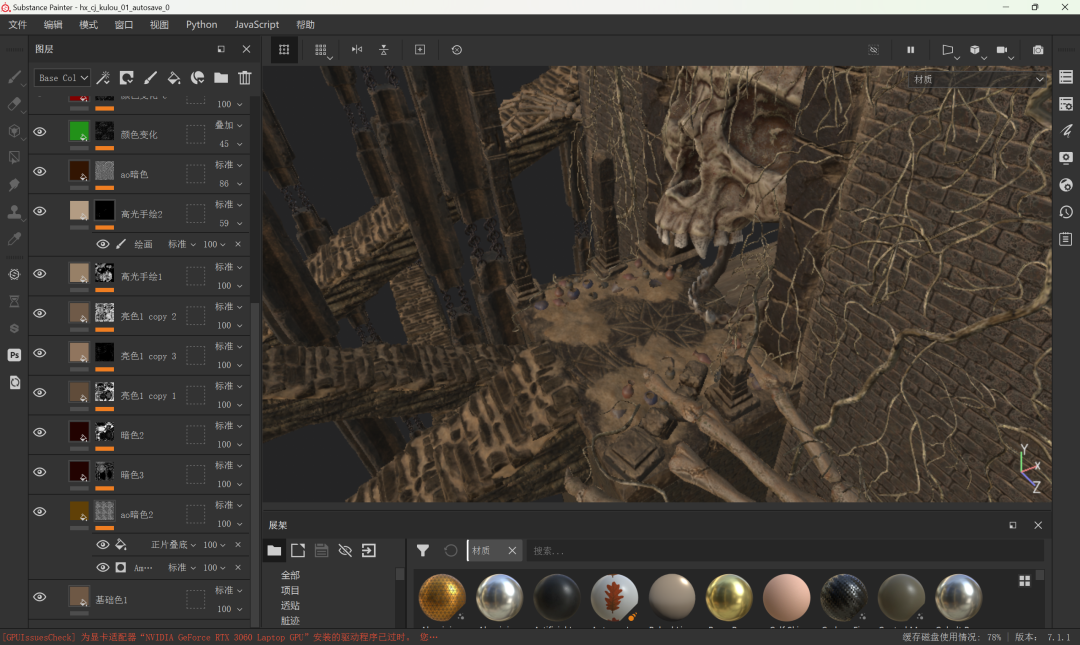This screenshot has width=1080, height=645.
Task: Toggle symmetry in the viewport toolbar
Action: (x=357, y=49)
